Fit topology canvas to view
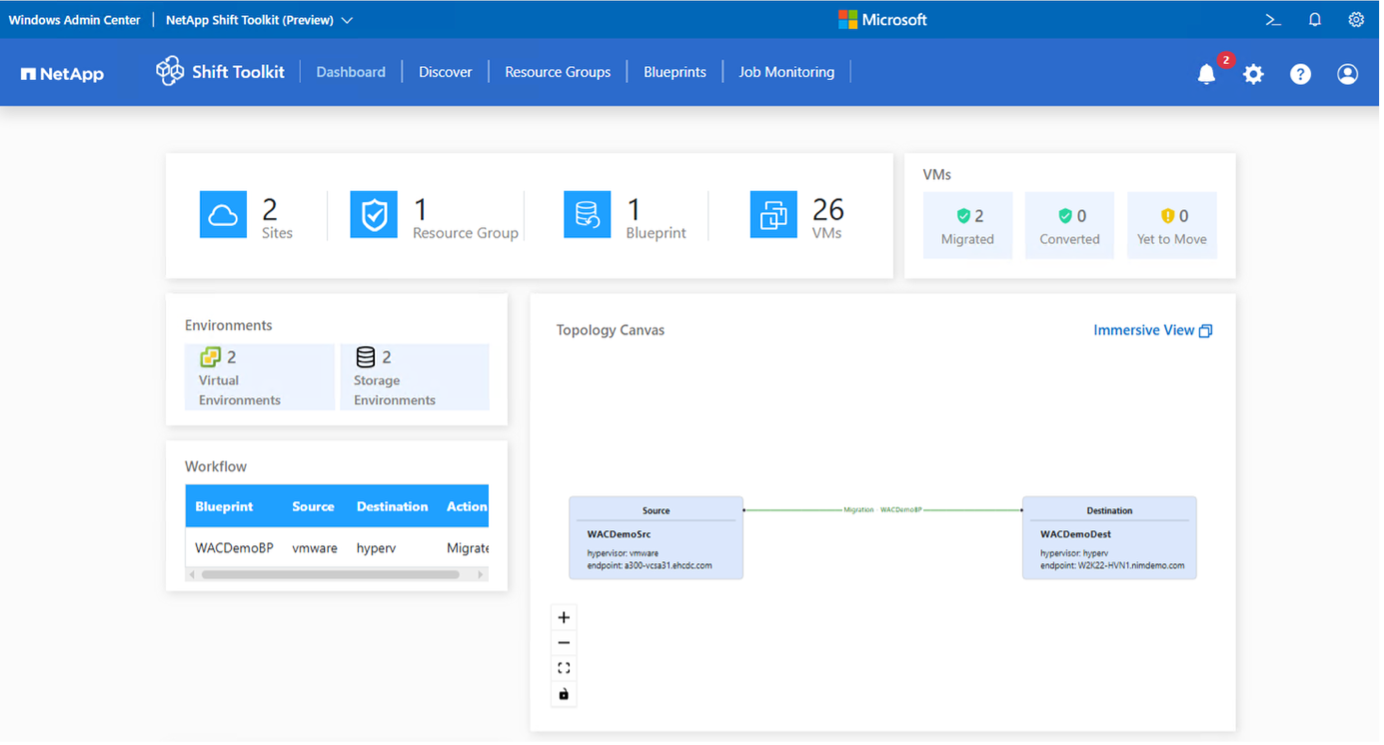The height and width of the screenshot is (745, 1384). [566, 670]
